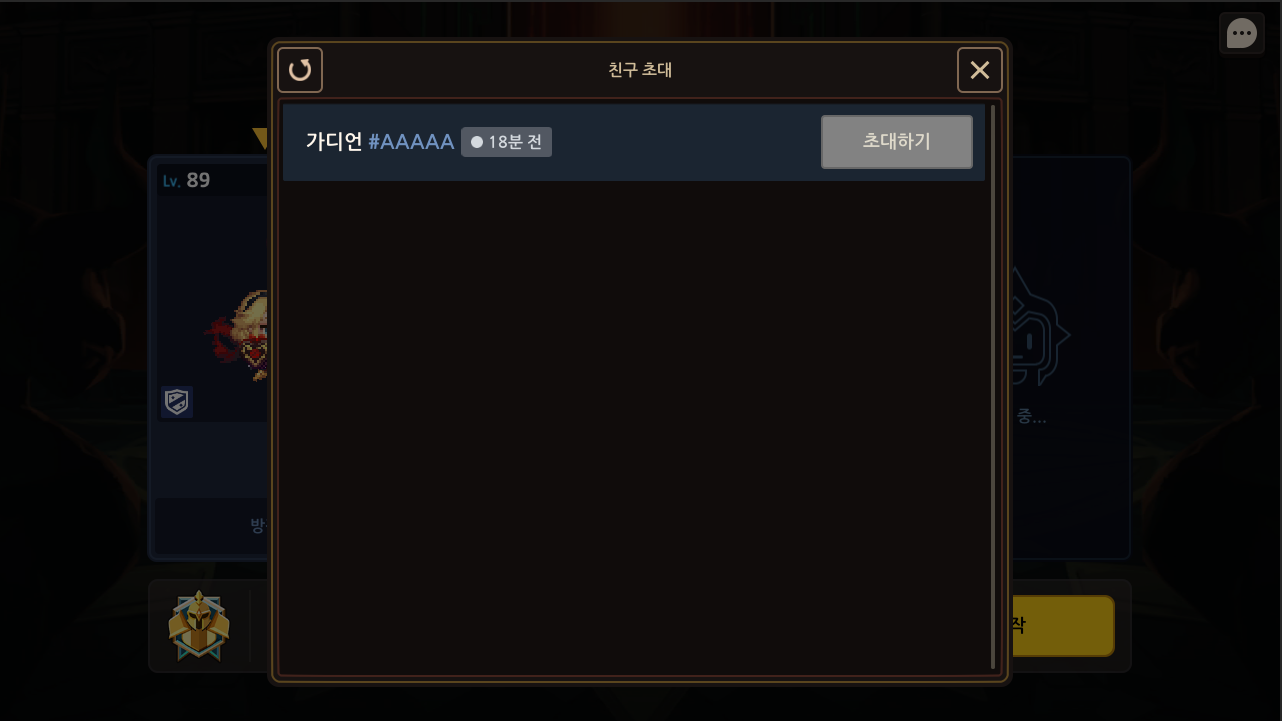Screen dimensions: 1282x721
Task: Click the Lv. 89 level label
Action: (x=187, y=181)
